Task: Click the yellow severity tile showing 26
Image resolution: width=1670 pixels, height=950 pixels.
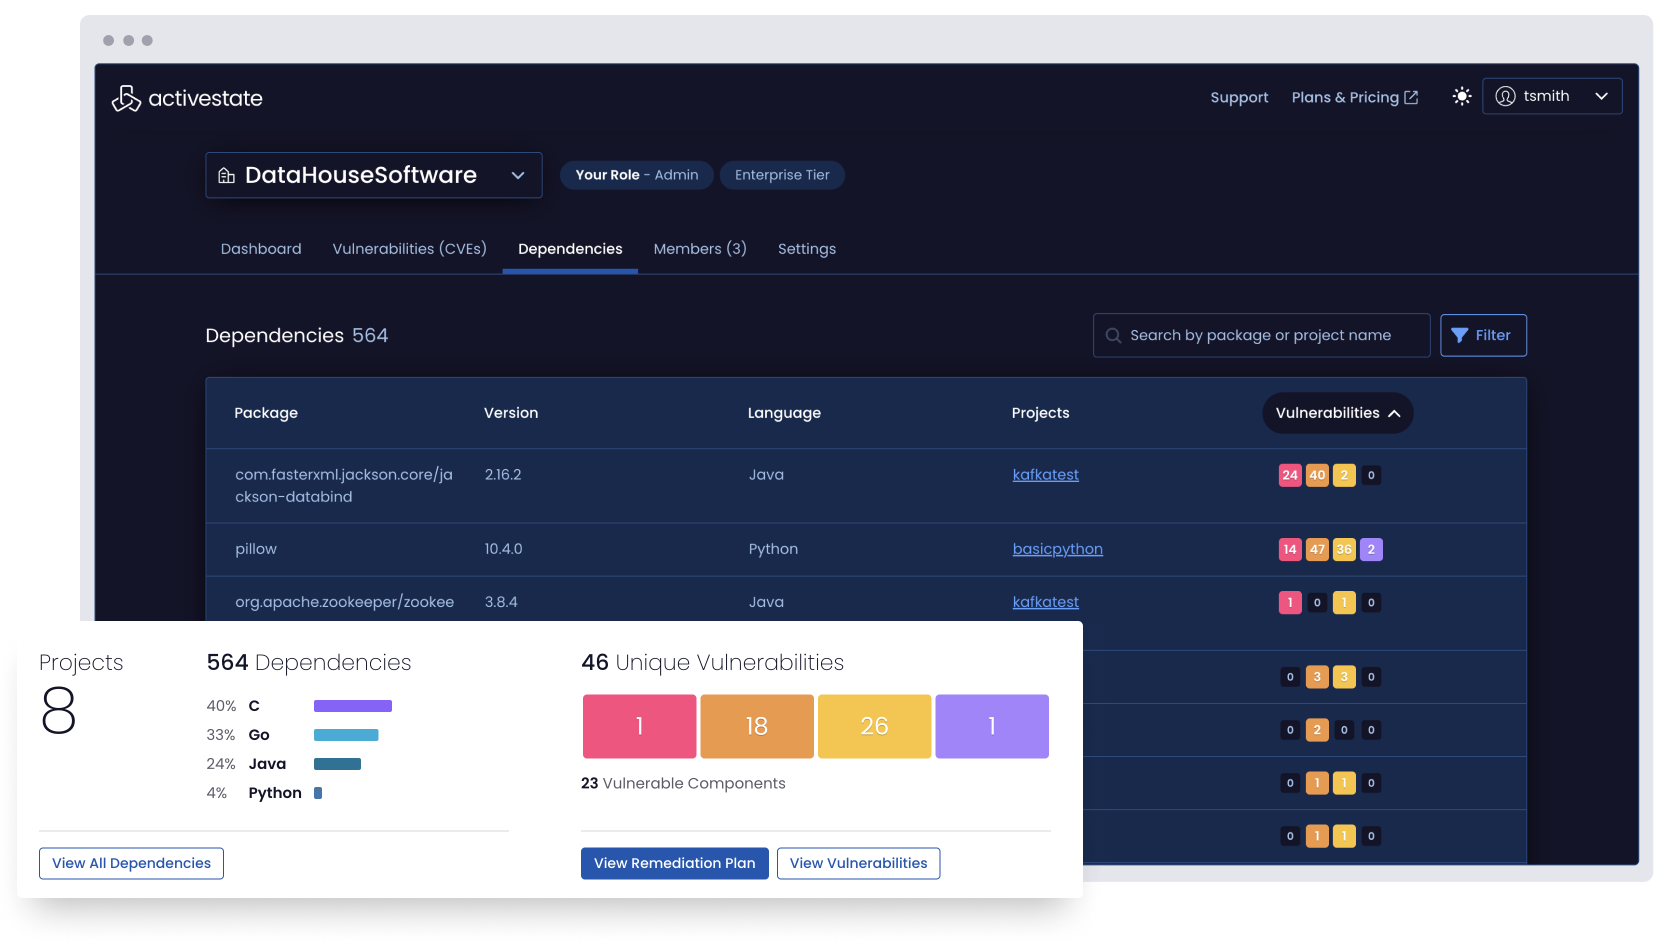Action: tap(874, 726)
